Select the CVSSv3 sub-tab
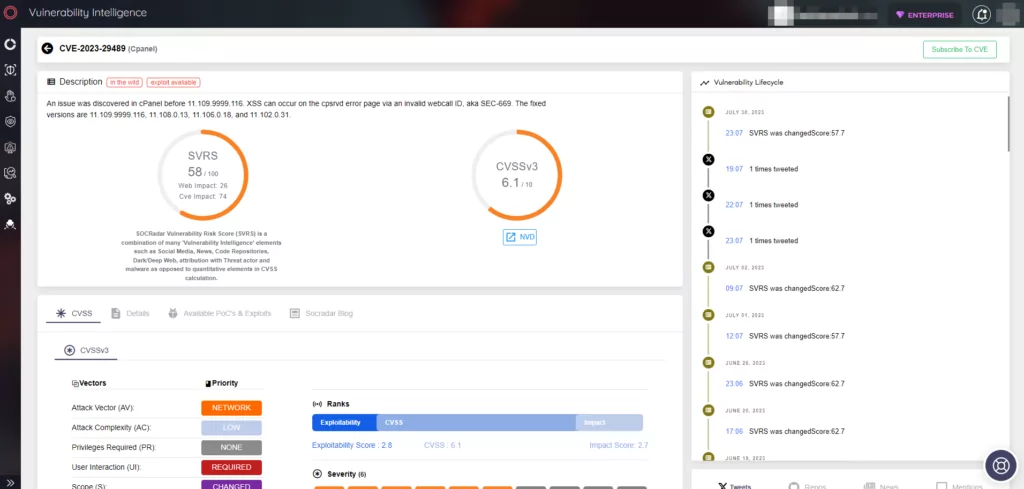The image size is (1024, 489). pos(86,351)
